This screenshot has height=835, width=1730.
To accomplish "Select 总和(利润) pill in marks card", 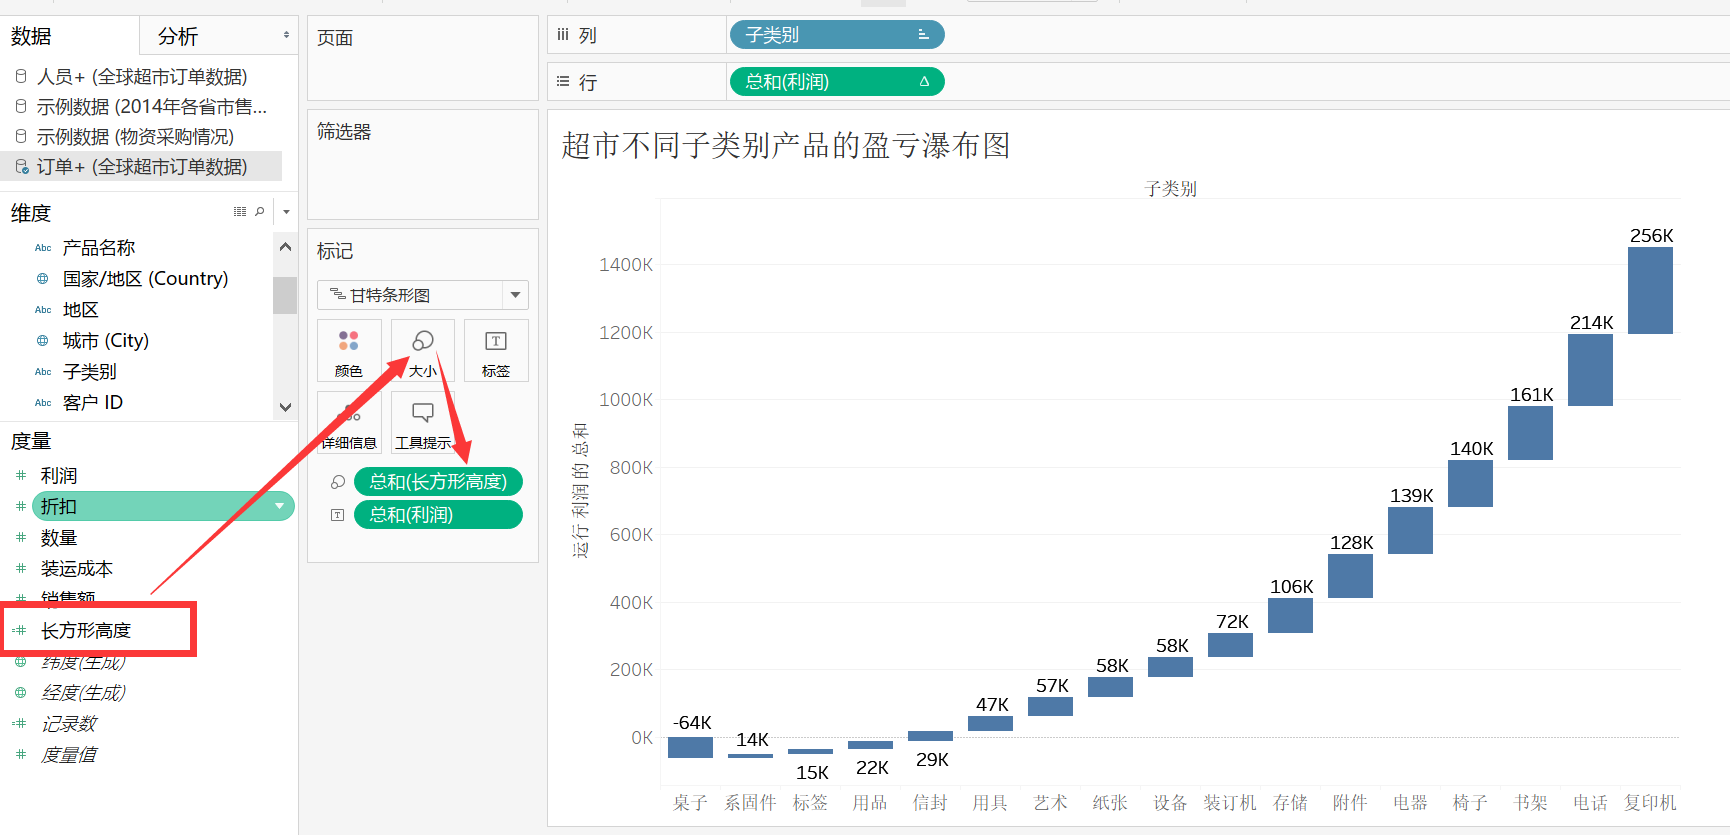I will [x=438, y=515].
